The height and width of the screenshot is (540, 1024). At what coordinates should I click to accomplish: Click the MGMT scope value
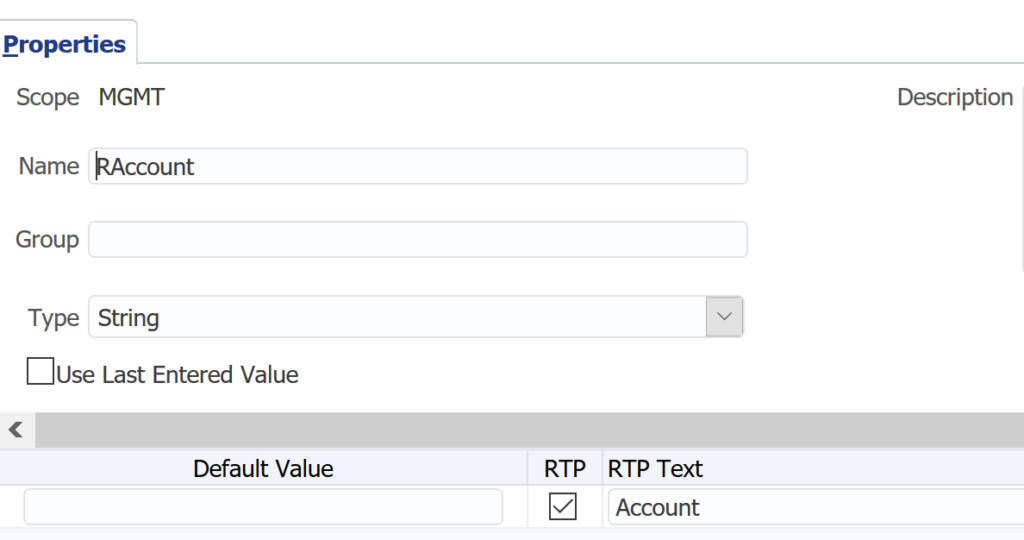click(131, 97)
